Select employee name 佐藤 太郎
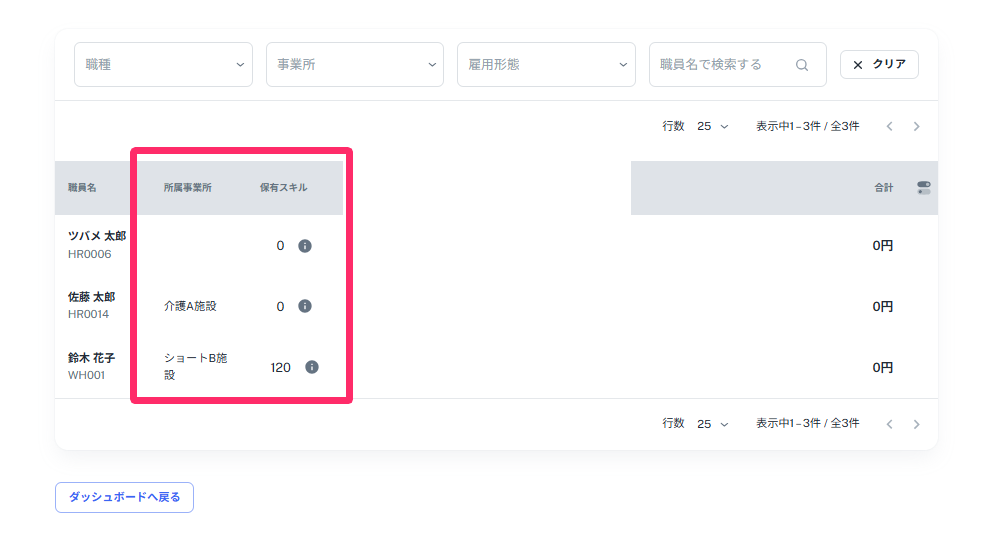Screen dimensions: 983x546 coord(92,297)
